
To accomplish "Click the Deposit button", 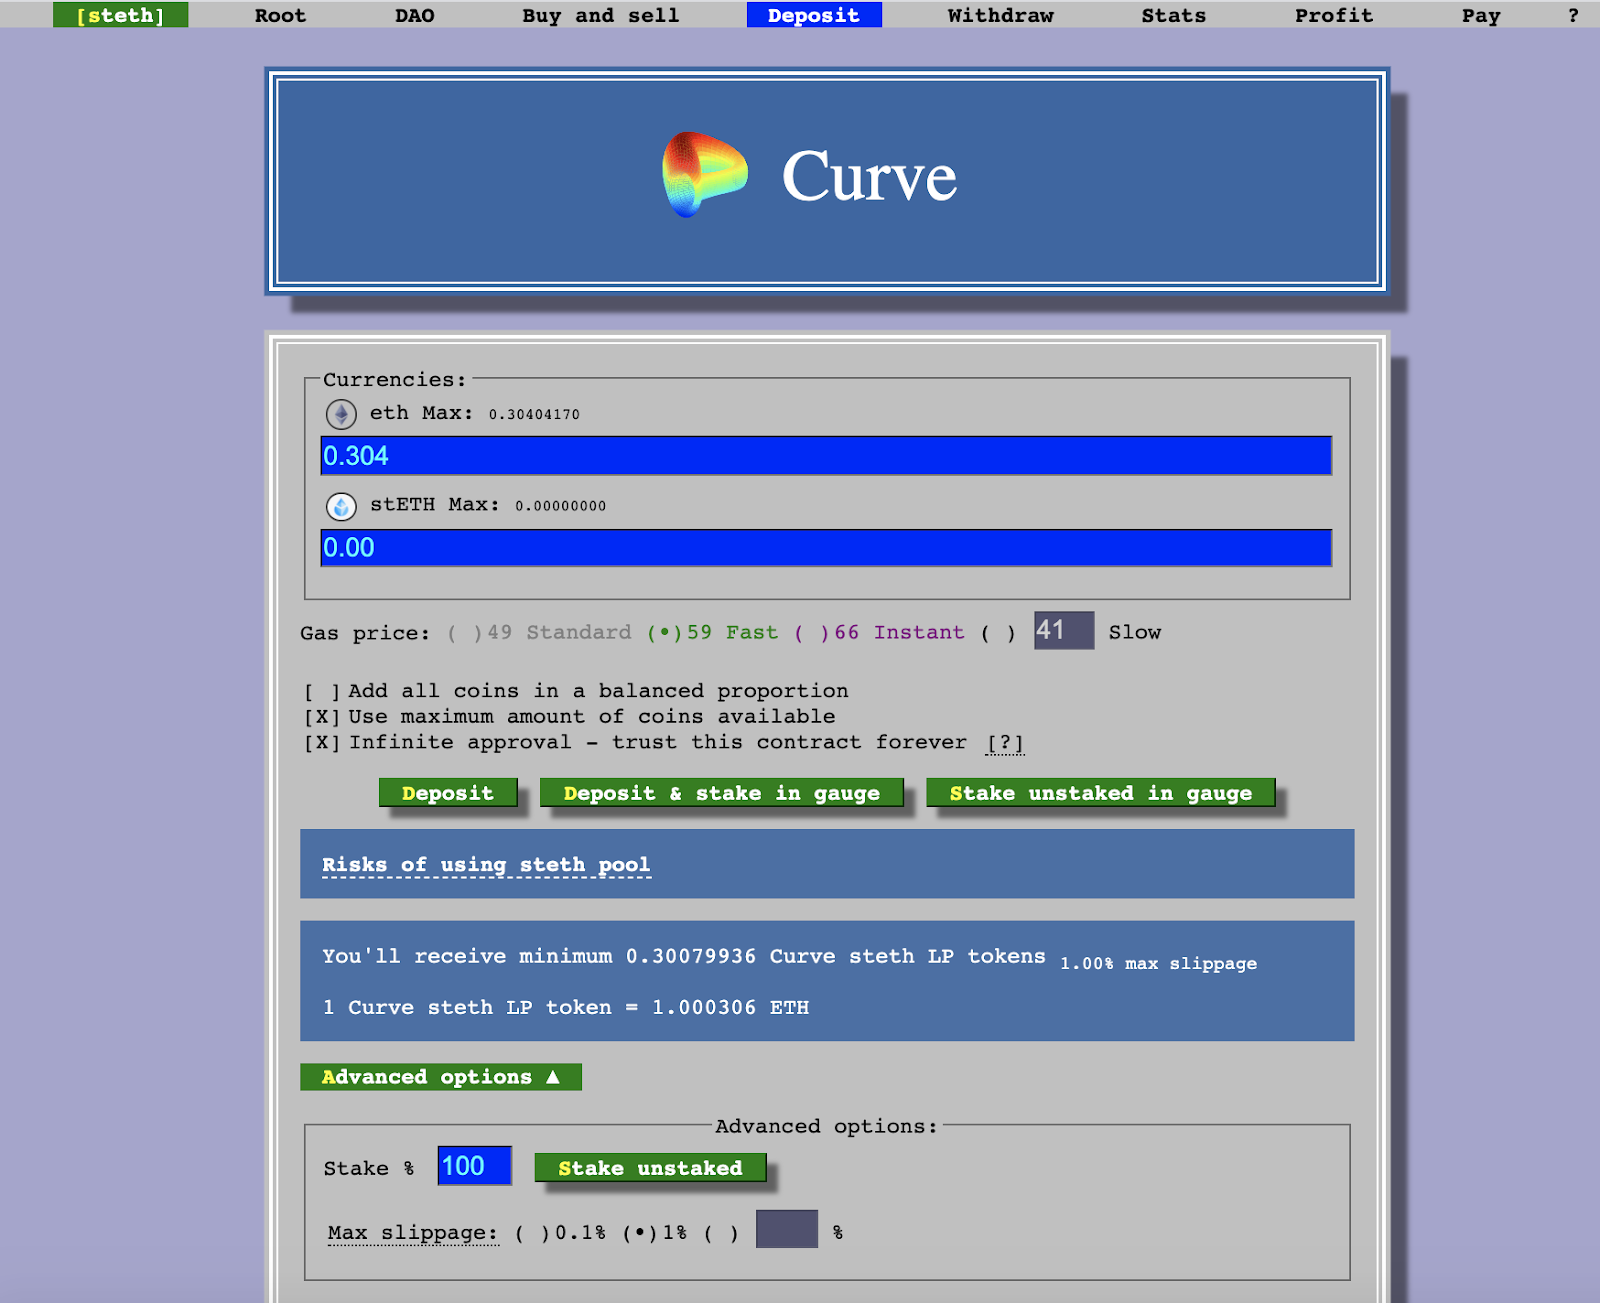I will click(448, 793).
